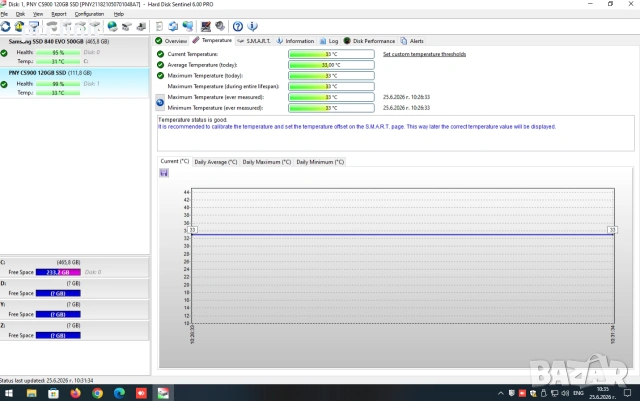Click the save icon above temperature graph

tap(164, 173)
